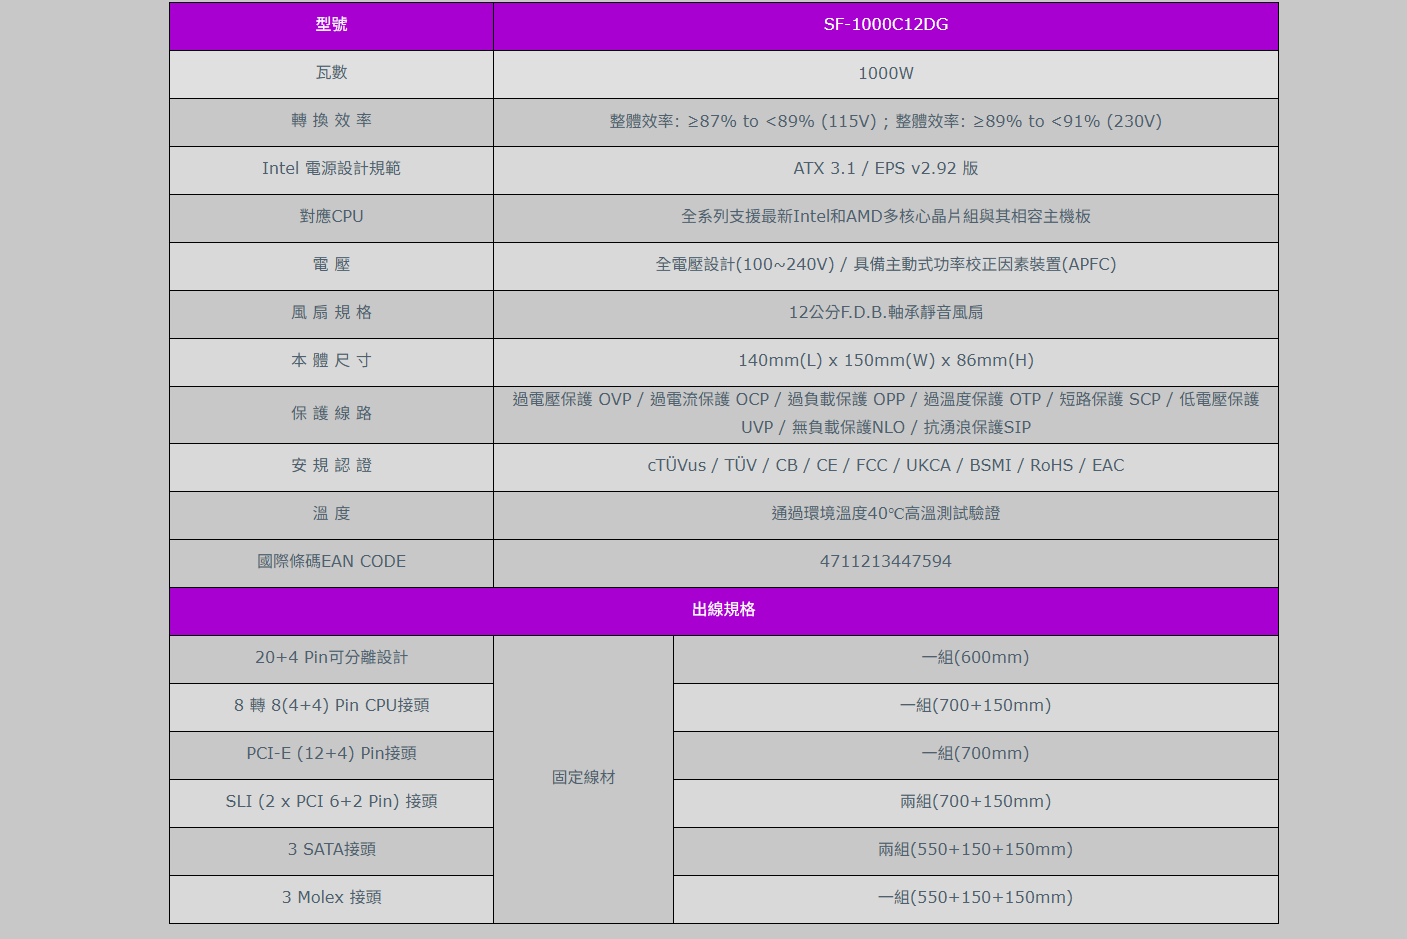
Task: Click the 8 轉 8(4+4) Pin CPU接頭 label
Action: (x=331, y=706)
